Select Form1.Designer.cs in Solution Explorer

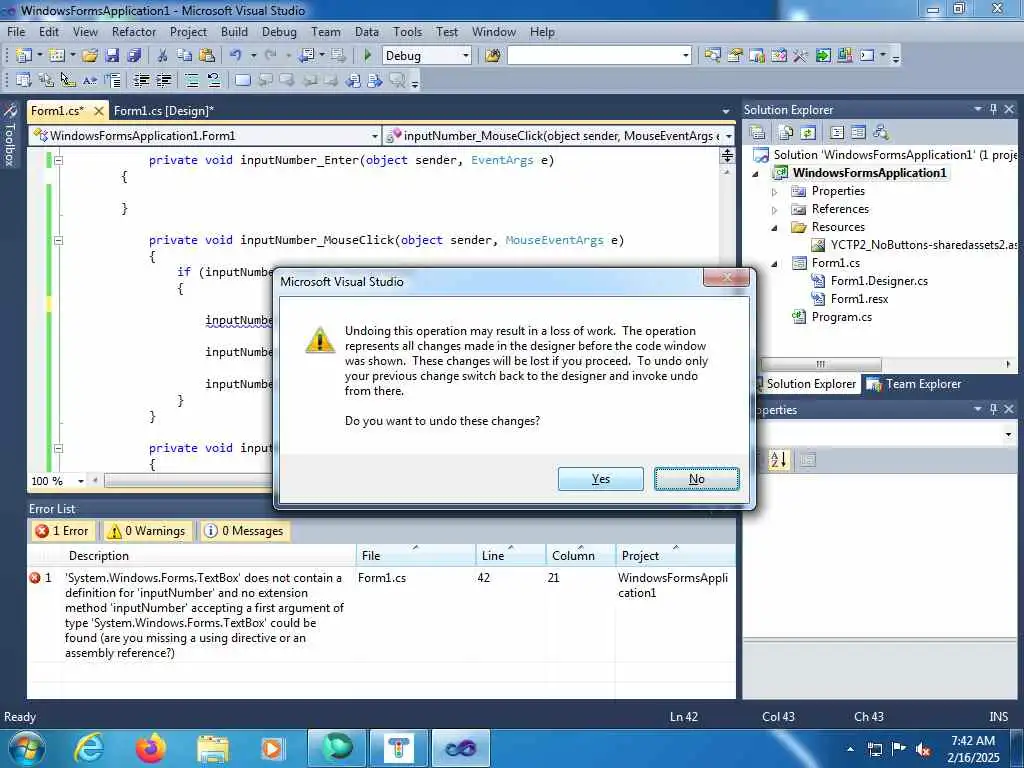coord(879,281)
